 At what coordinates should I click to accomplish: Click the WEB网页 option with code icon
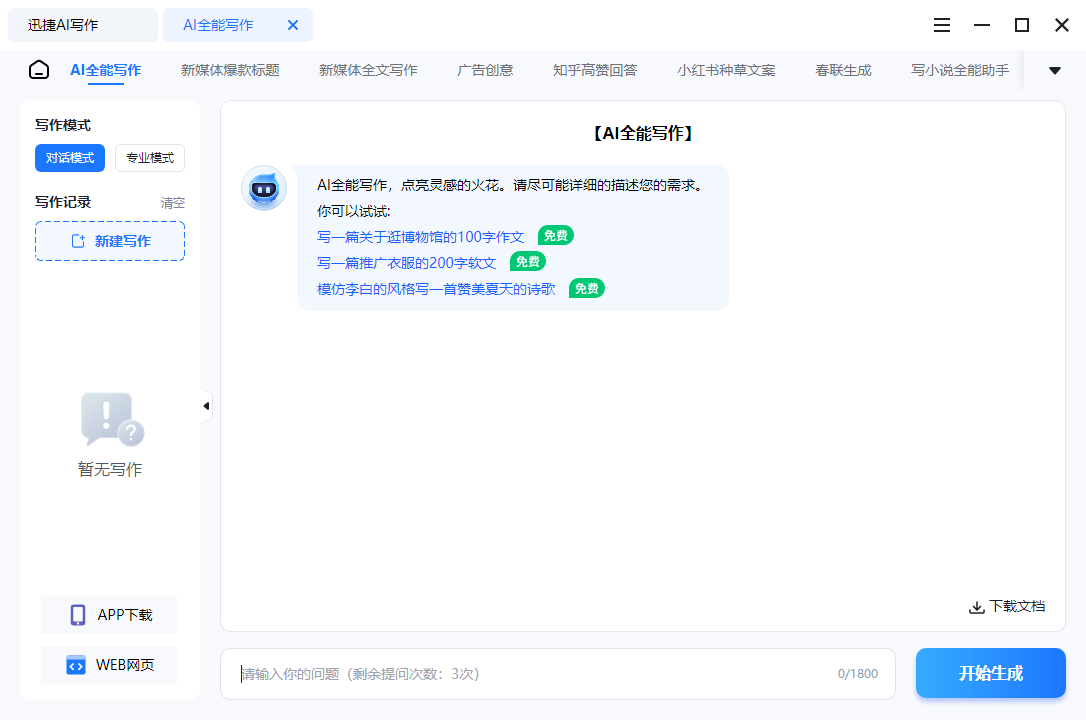pos(108,664)
